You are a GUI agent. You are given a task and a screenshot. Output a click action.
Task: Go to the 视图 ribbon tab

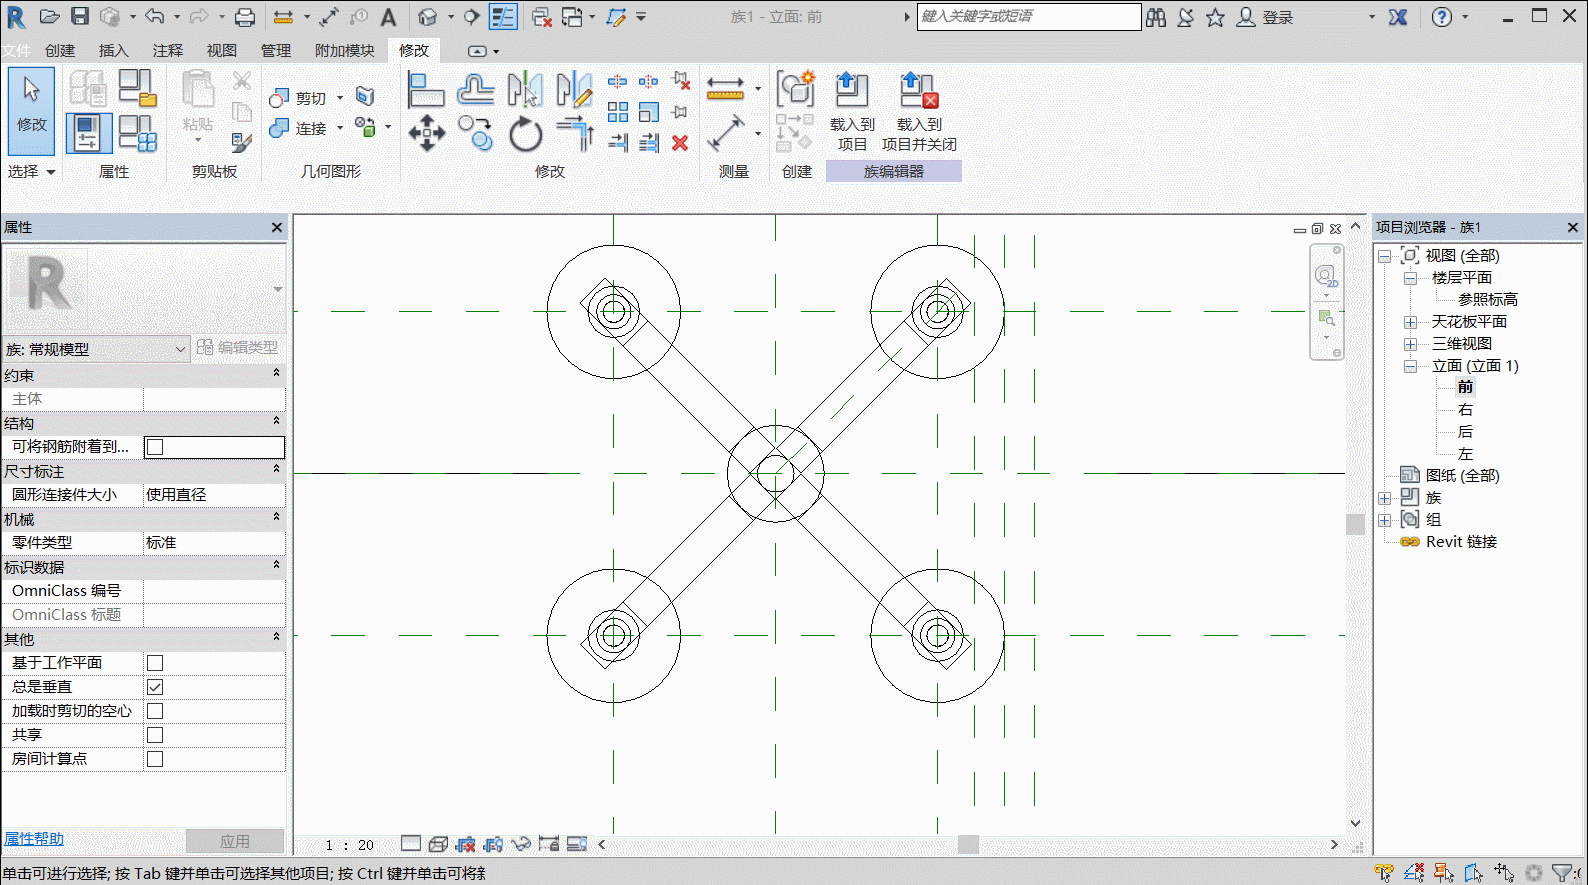pos(222,51)
